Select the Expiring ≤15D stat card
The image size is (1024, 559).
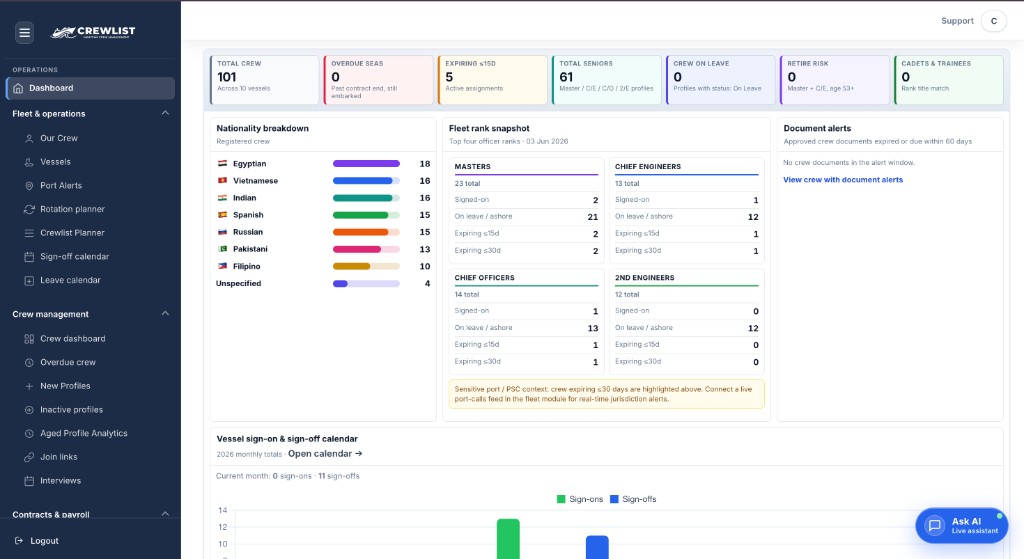492,80
